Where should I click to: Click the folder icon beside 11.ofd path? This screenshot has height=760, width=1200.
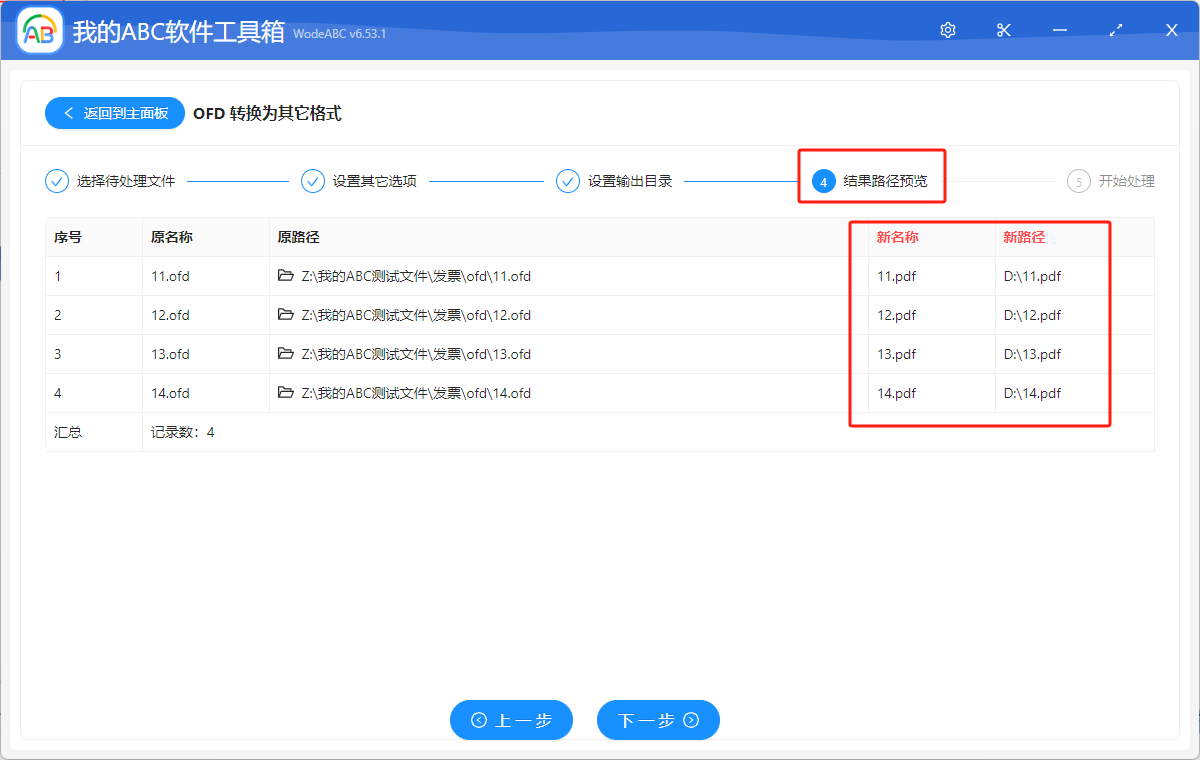286,276
